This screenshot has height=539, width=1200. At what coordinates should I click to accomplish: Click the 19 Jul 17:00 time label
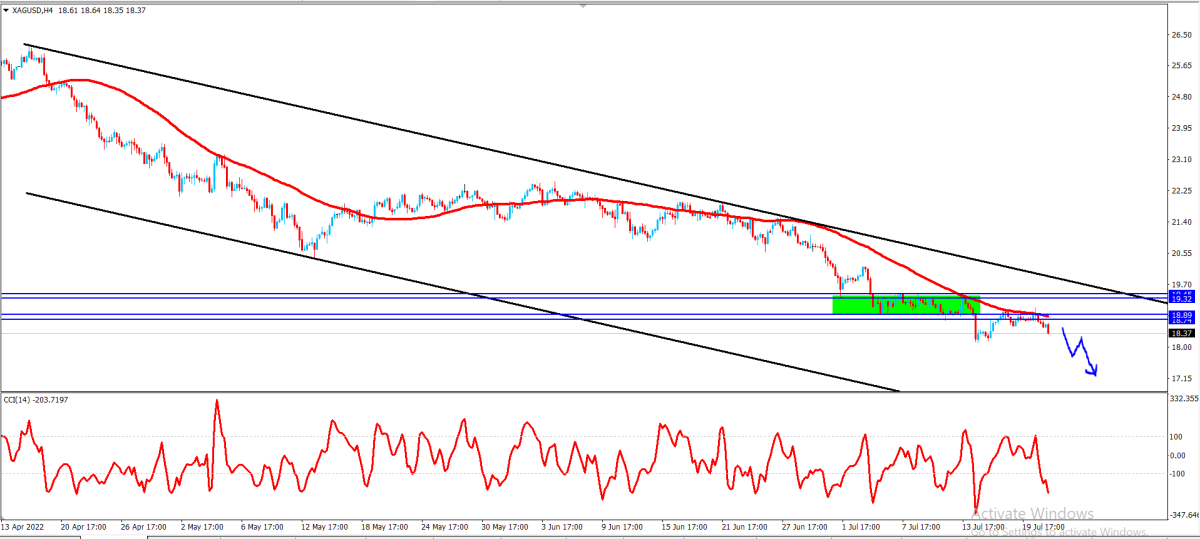point(1041,526)
